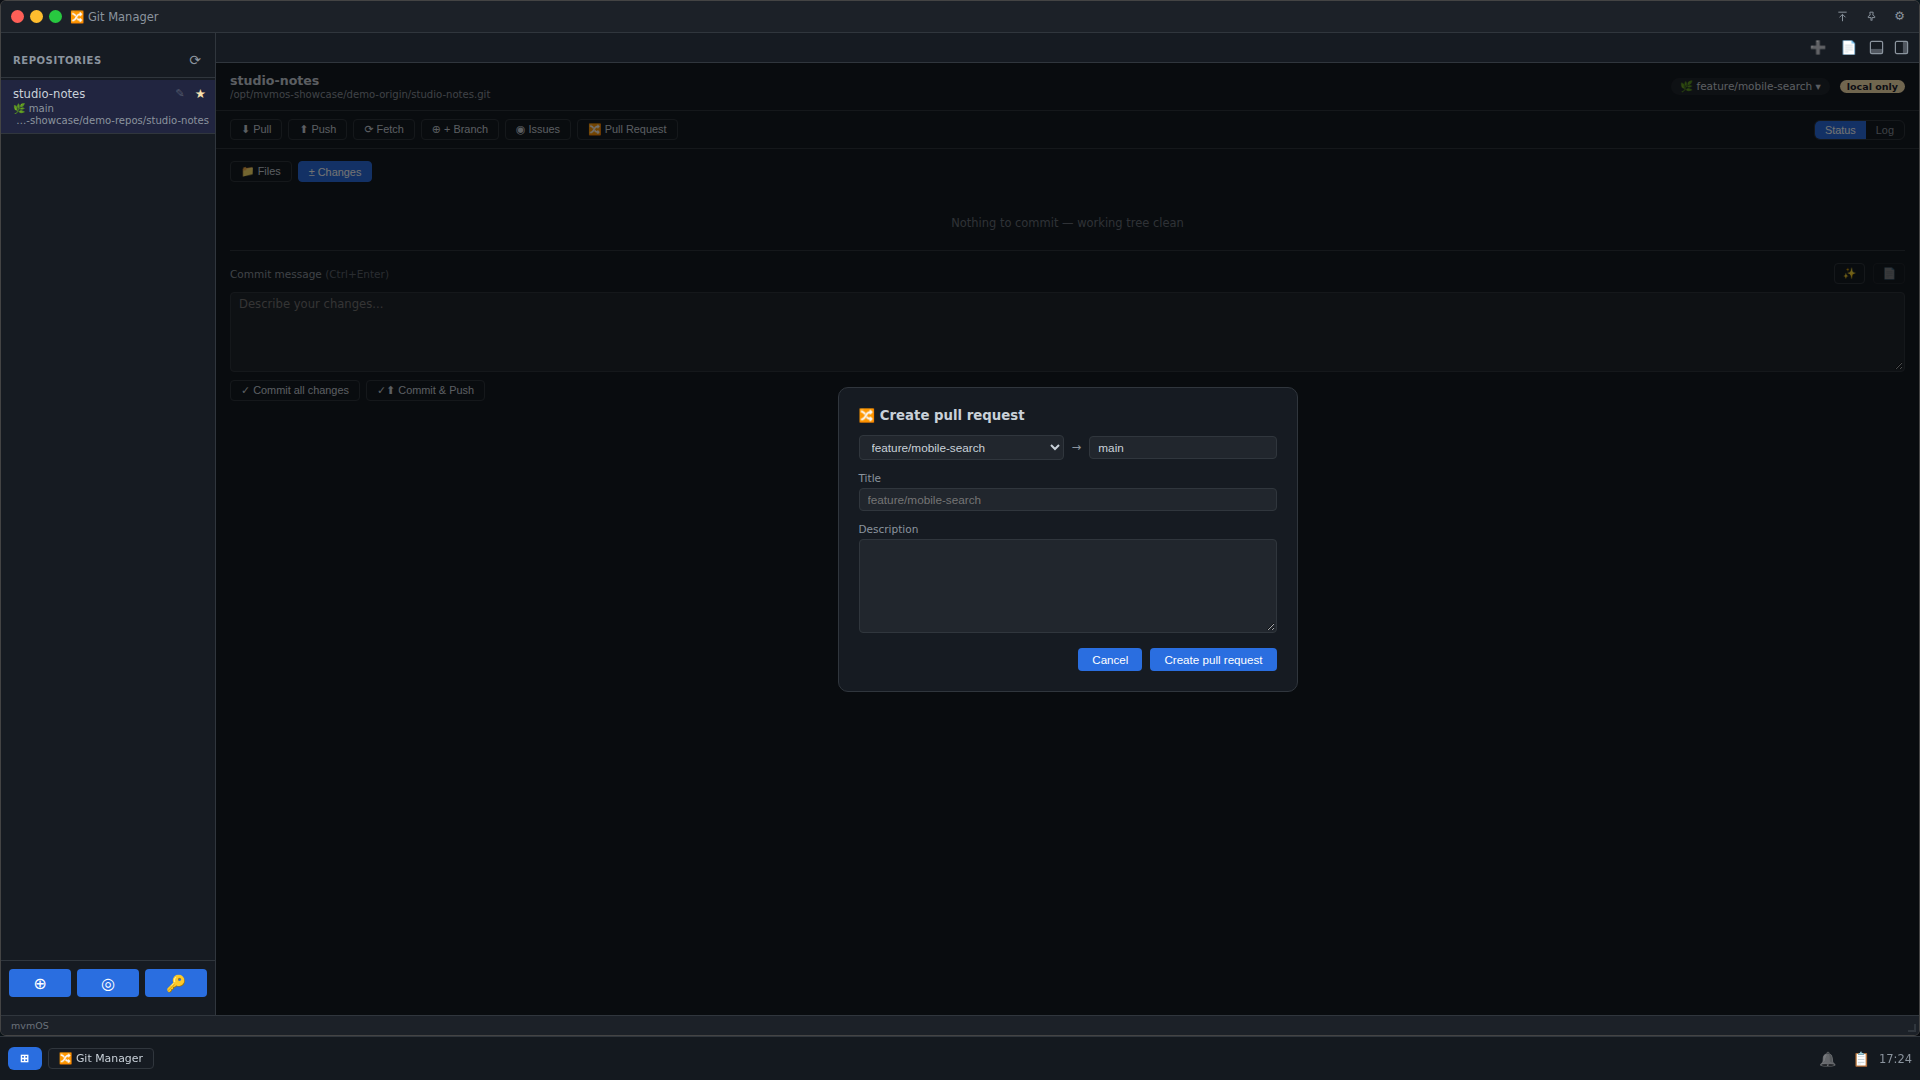Click the add repository plus button in sidebar
This screenshot has height=1080, width=1920.
coord(40,983)
